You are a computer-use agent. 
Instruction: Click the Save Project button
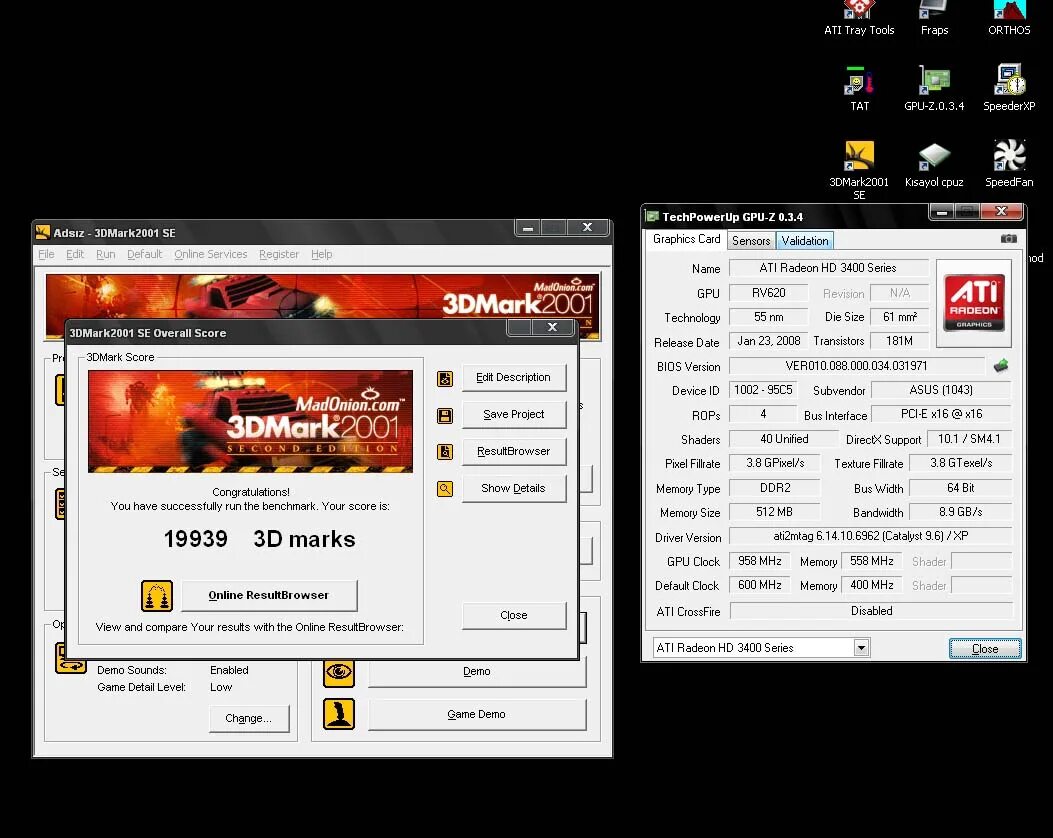click(514, 414)
